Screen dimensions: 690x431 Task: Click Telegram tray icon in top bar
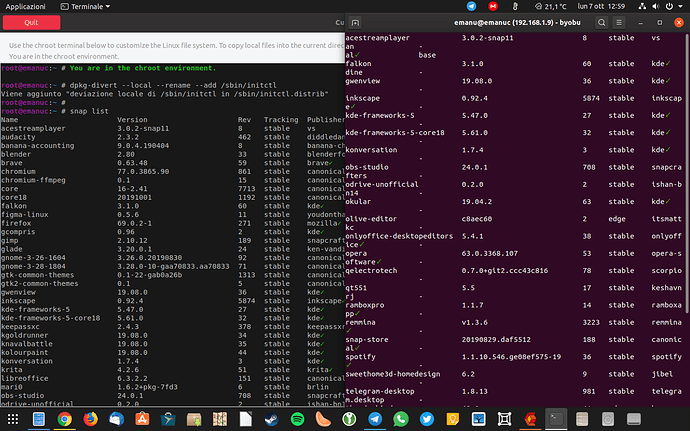coord(471,6)
